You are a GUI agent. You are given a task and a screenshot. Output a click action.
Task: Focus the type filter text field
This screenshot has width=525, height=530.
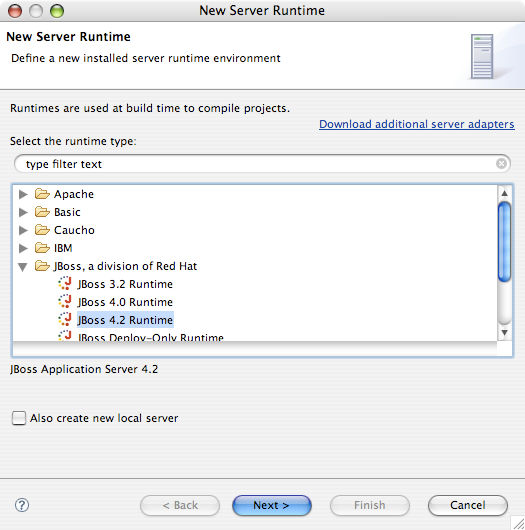click(262, 164)
